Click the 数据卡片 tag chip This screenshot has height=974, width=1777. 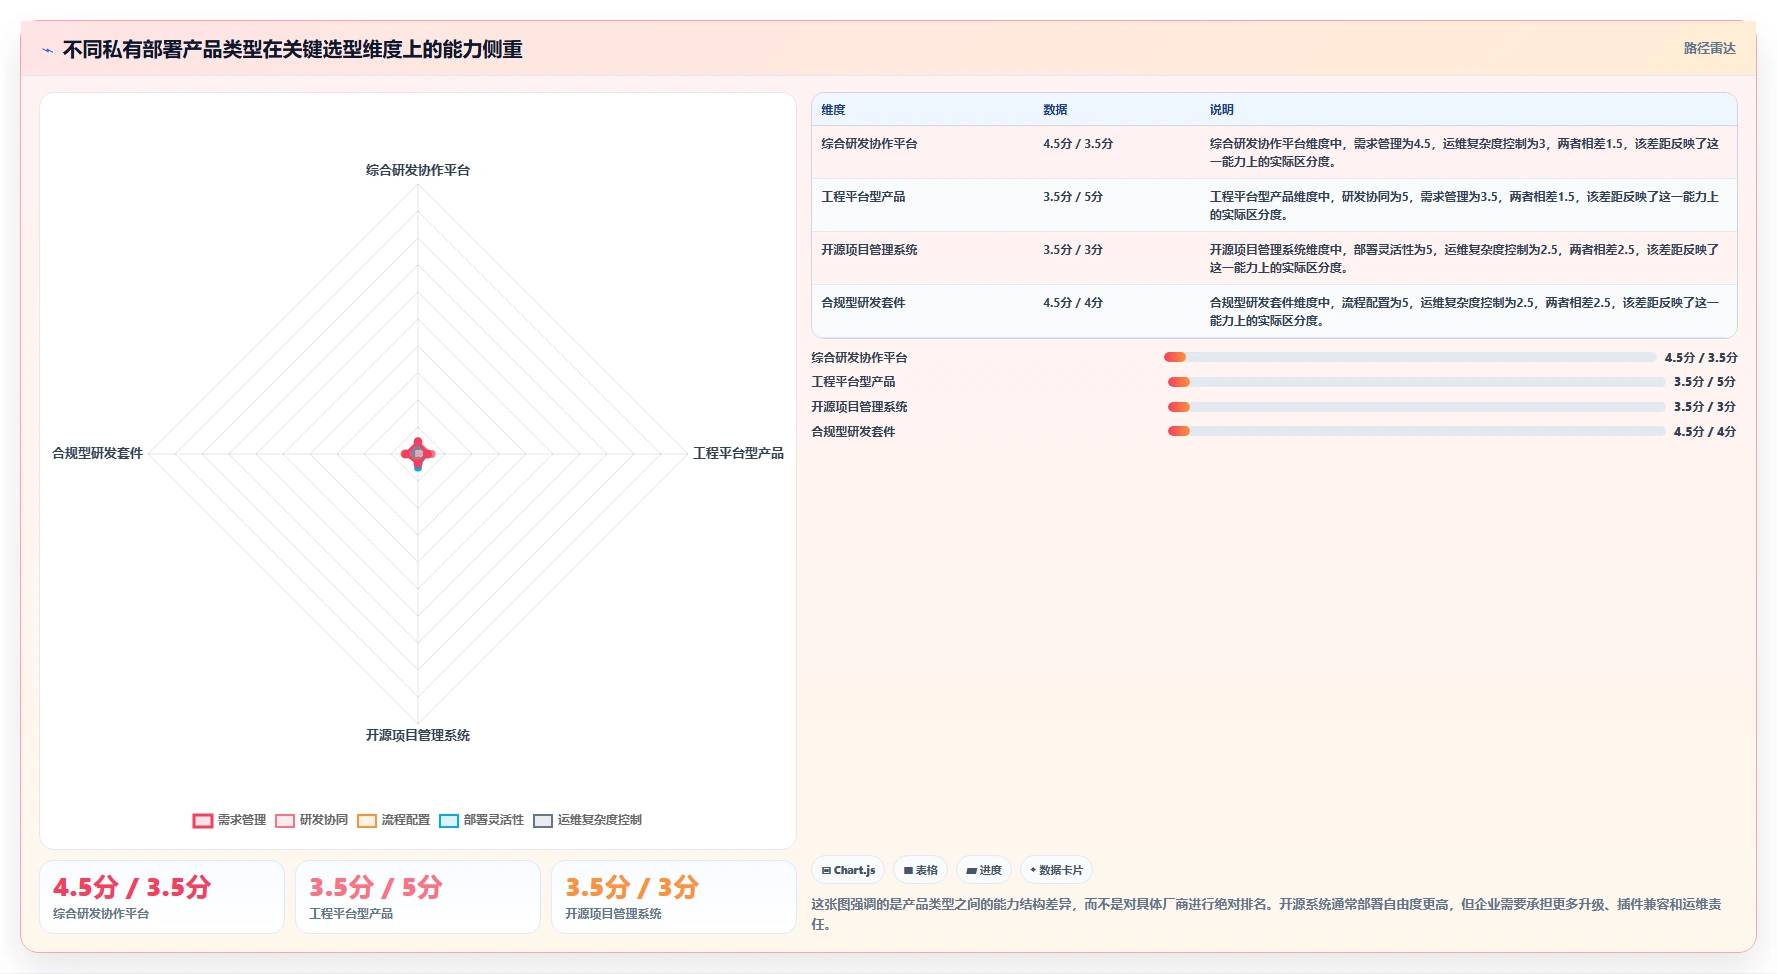point(1056,870)
